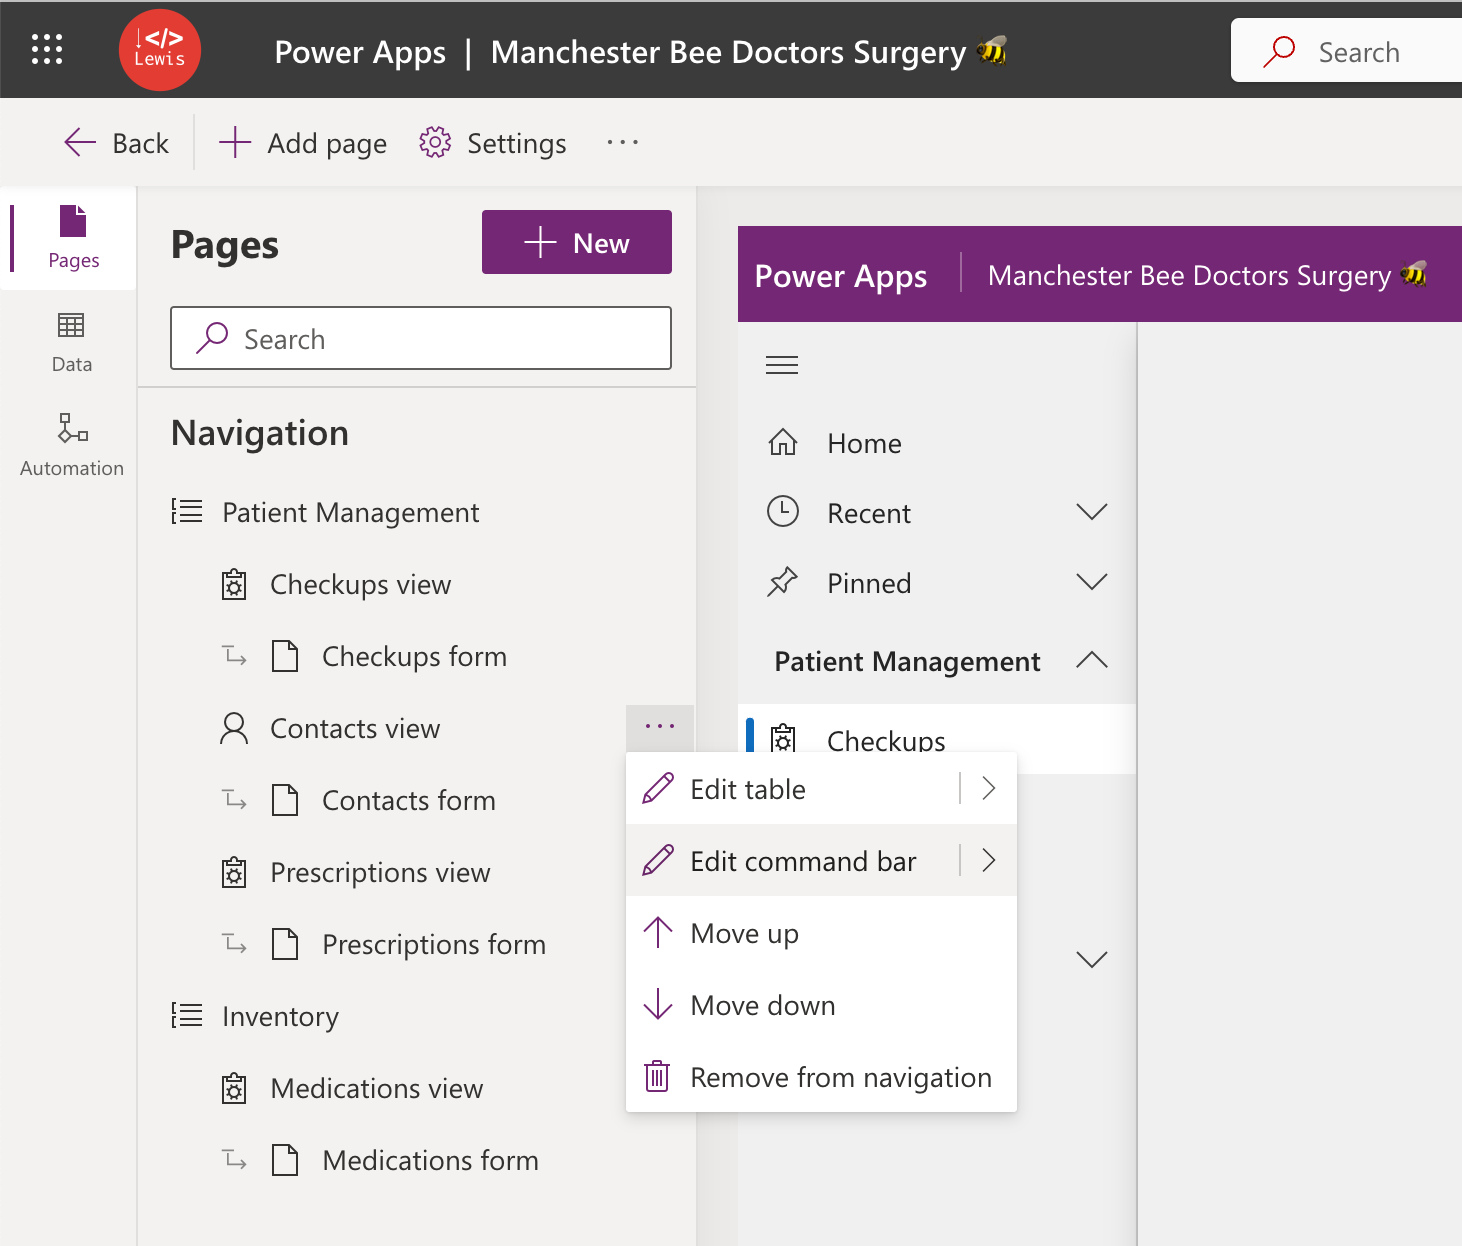Image resolution: width=1462 pixels, height=1246 pixels.
Task: Select the Checkups view page
Action: coord(360,584)
